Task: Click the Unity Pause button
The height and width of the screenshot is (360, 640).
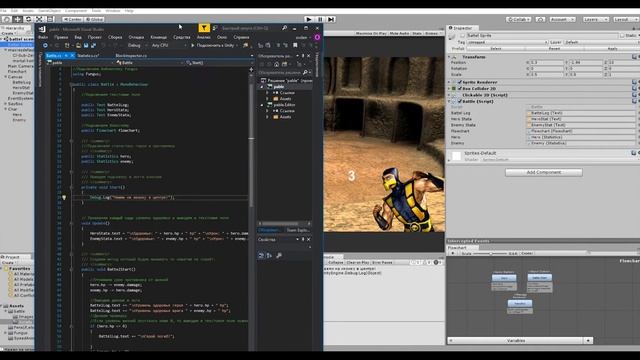Action: [320, 19]
